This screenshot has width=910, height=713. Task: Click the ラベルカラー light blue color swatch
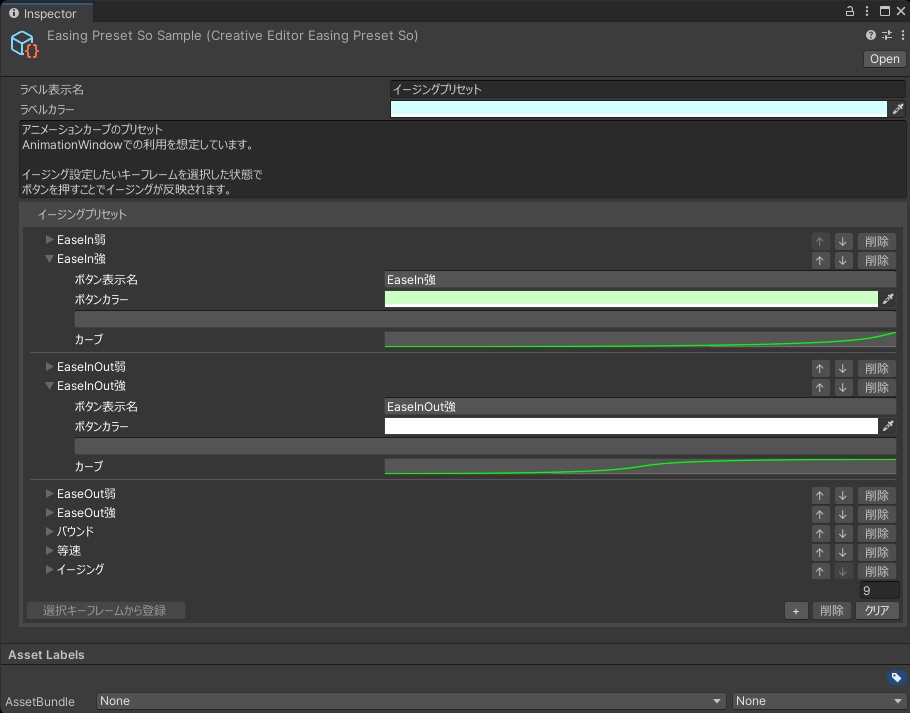coord(640,109)
